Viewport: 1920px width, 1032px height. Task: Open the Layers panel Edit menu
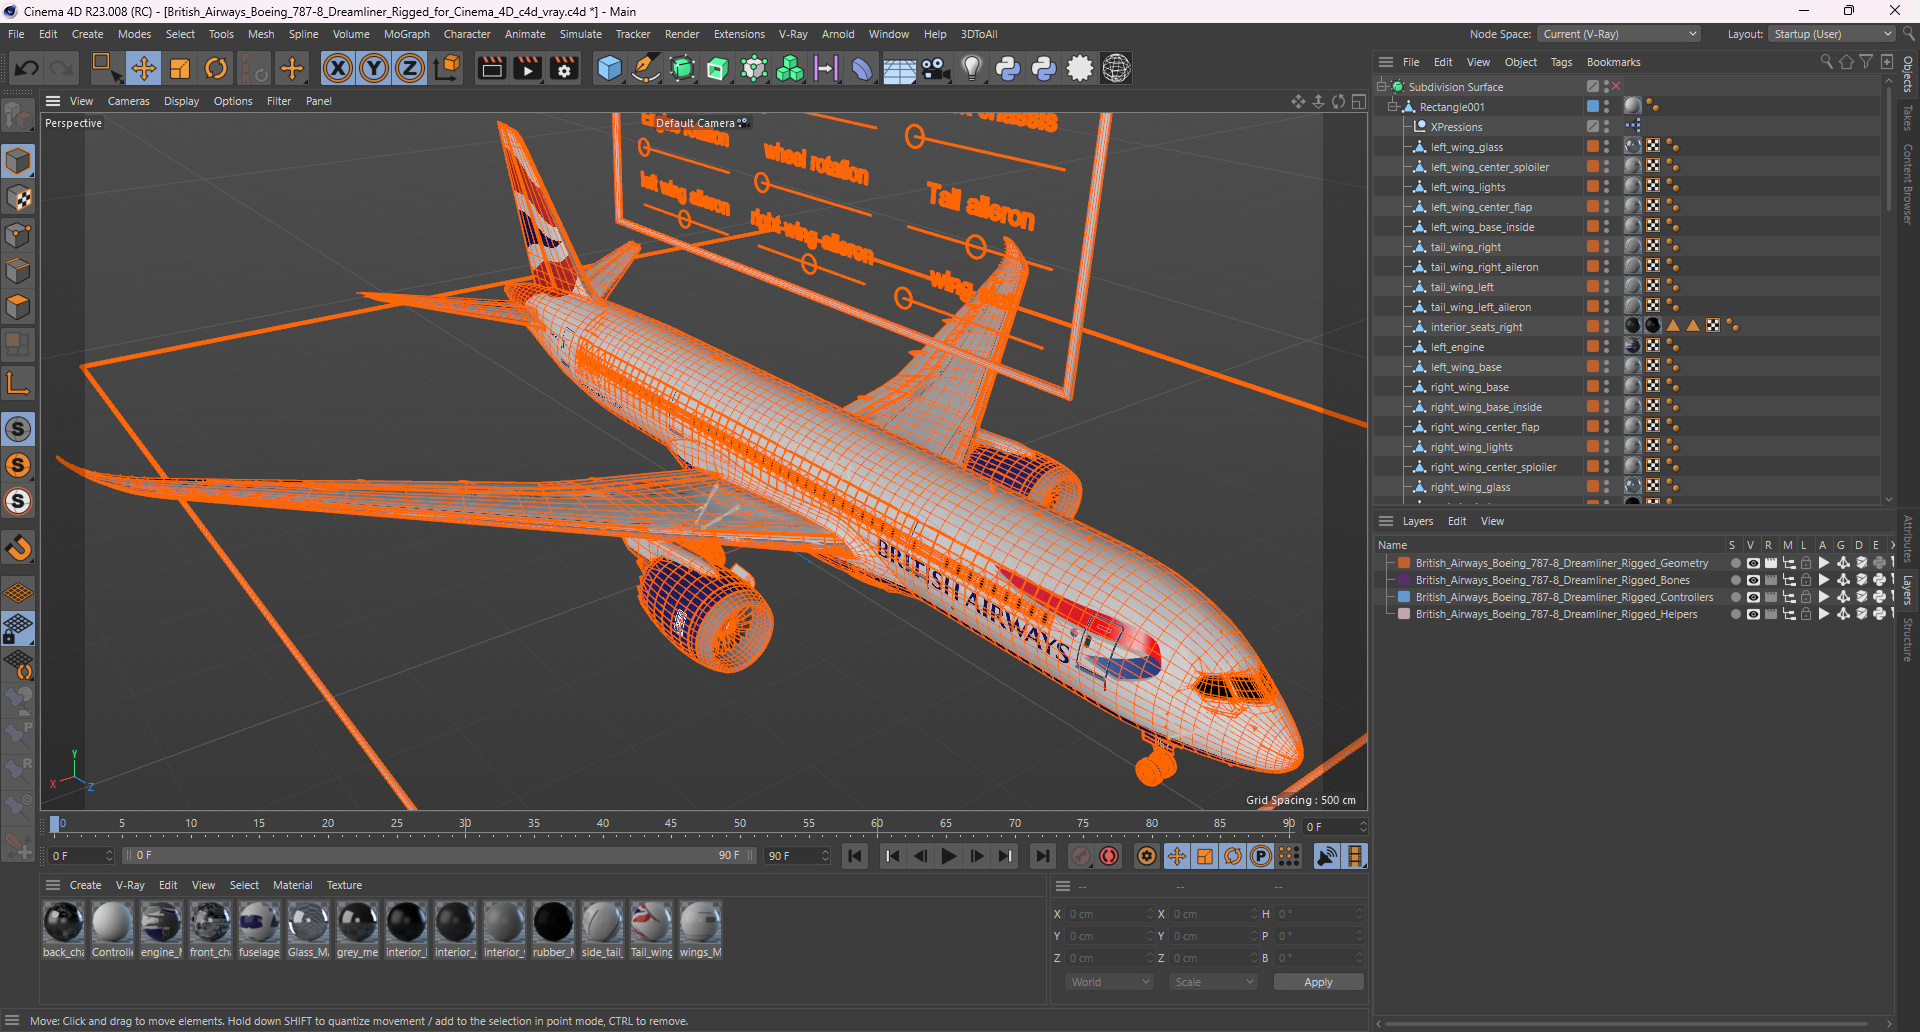pyautogui.click(x=1457, y=521)
